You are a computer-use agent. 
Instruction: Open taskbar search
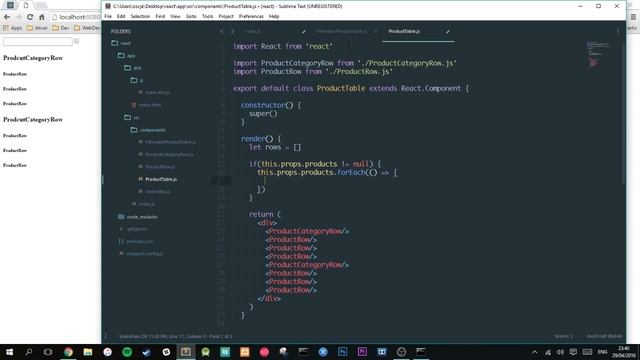[29, 352]
